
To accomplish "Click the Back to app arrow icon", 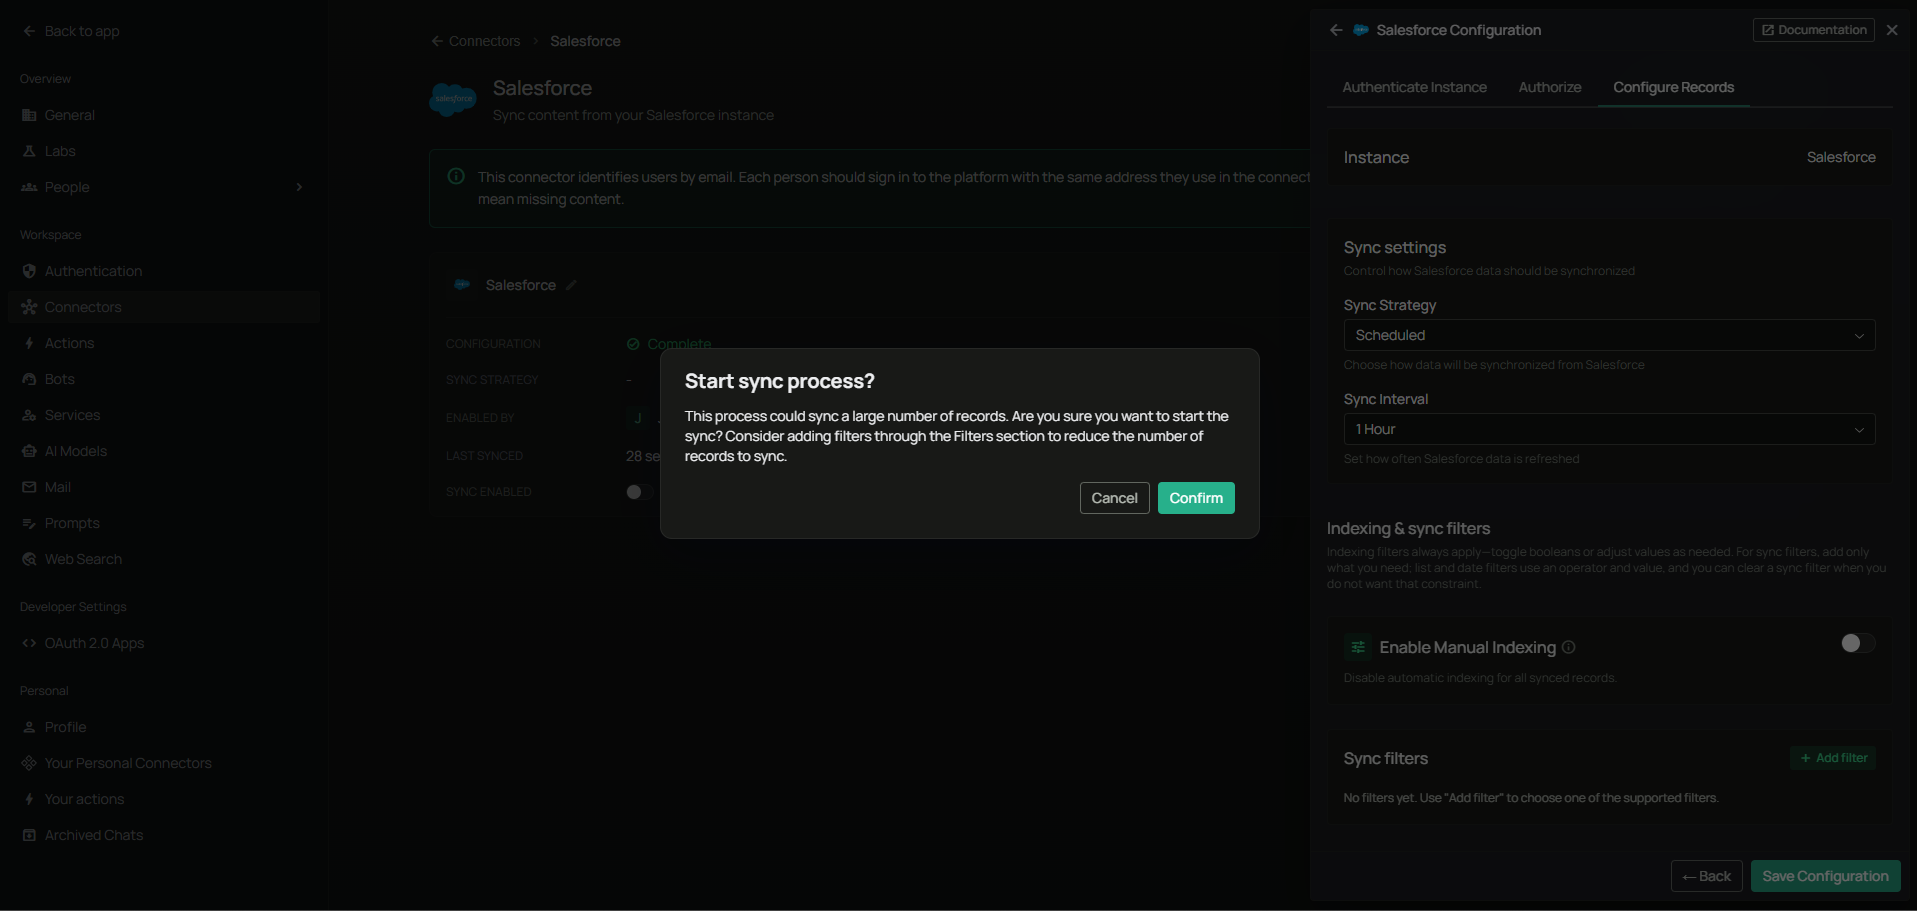I will coord(29,31).
